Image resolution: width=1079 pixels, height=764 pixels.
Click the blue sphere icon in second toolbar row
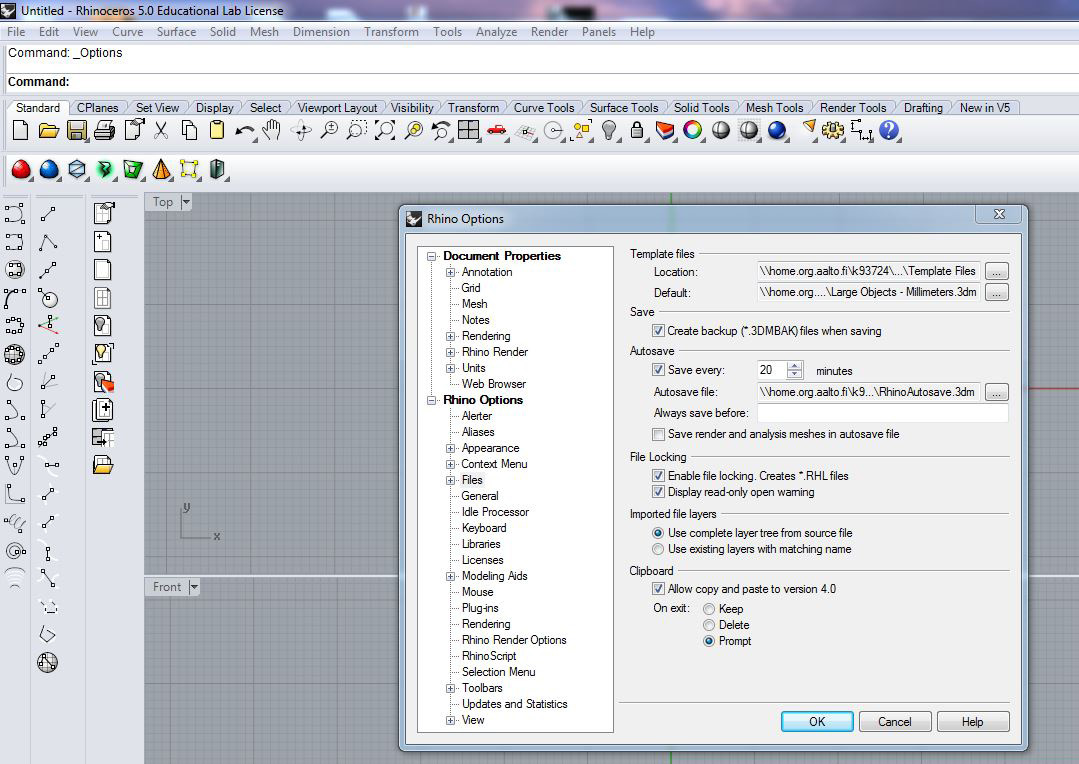click(x=49, y=169)
